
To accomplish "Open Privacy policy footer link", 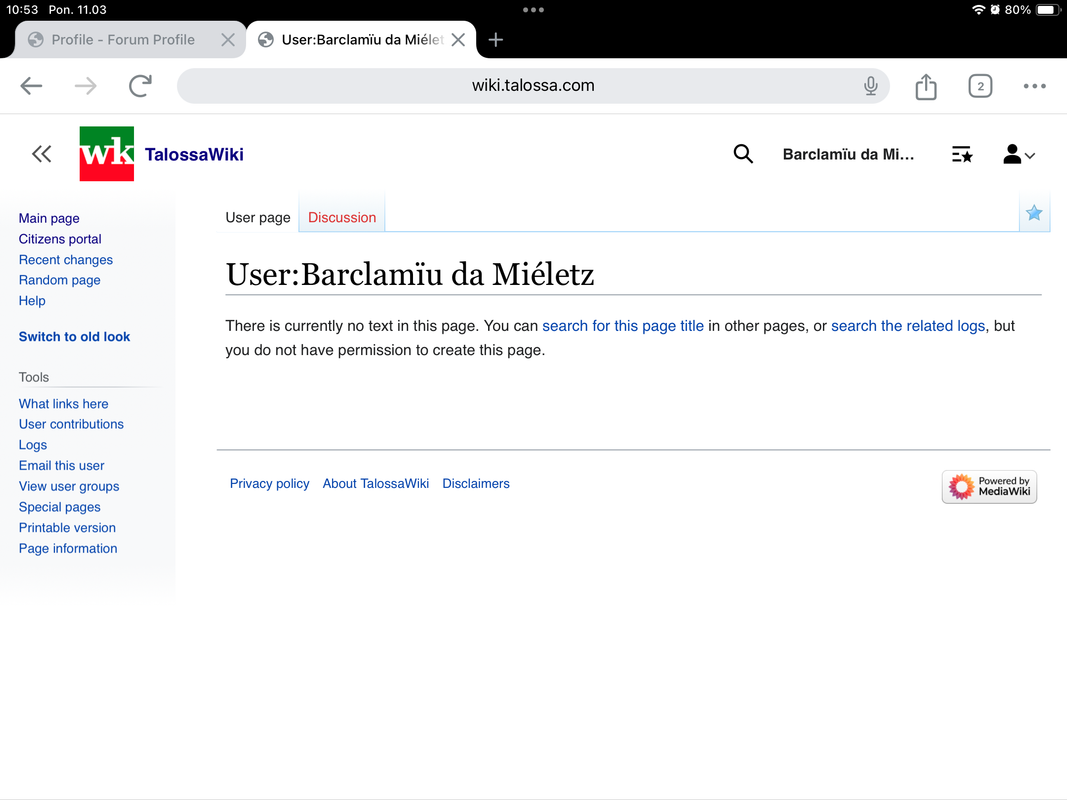I will point(269,484).
